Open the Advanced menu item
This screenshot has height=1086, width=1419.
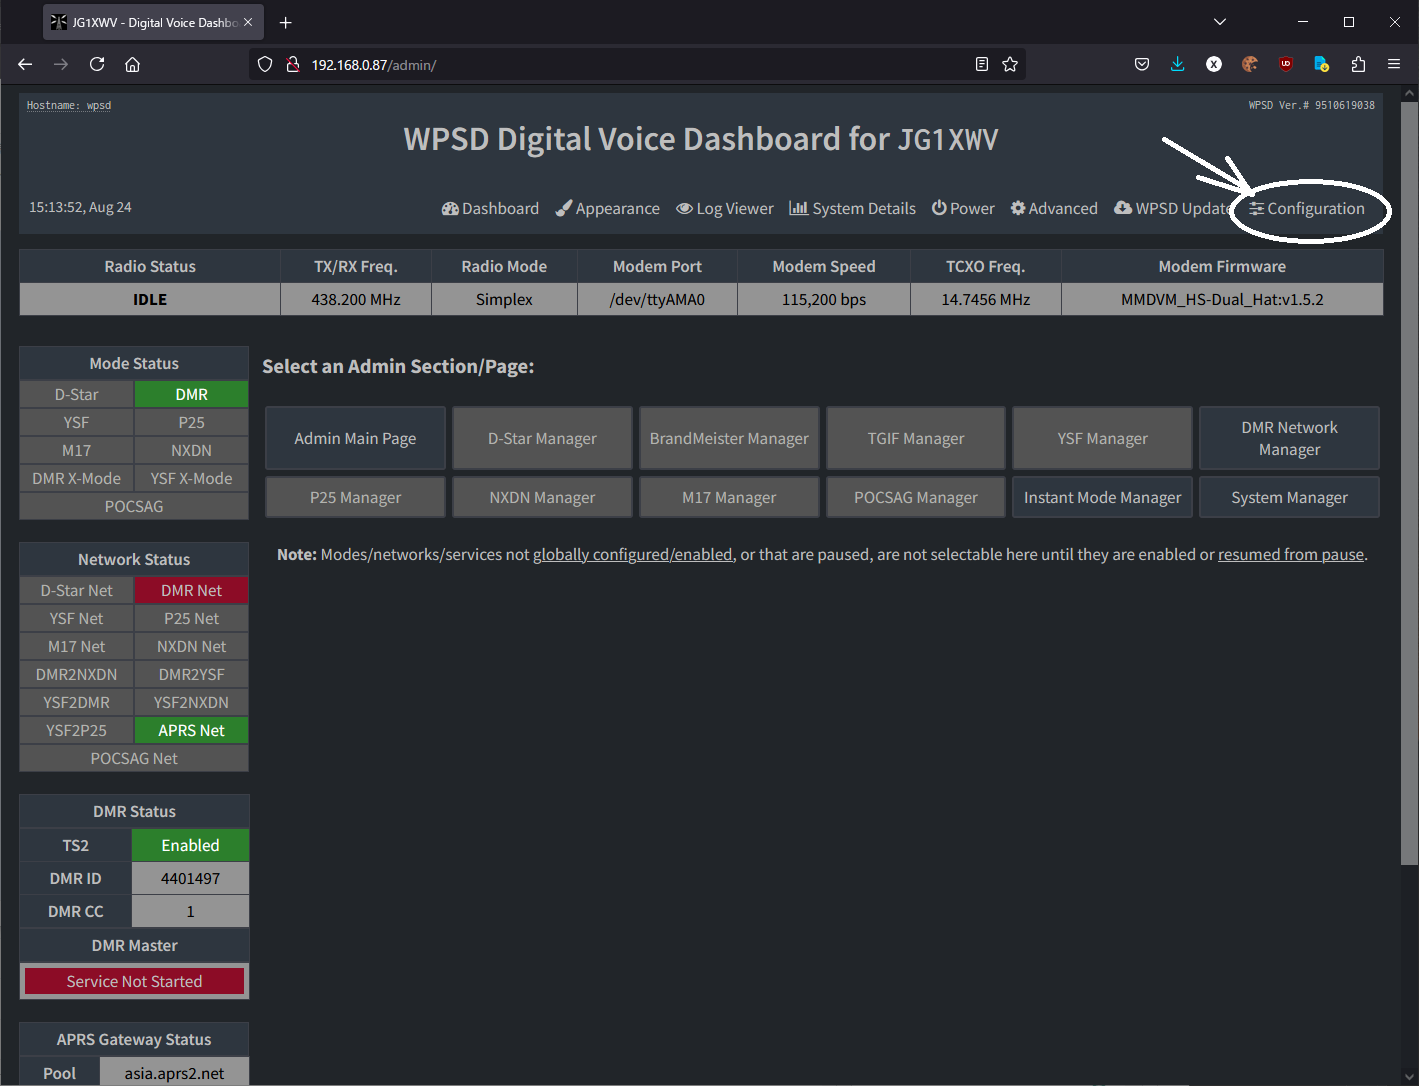coord(1054,208)
